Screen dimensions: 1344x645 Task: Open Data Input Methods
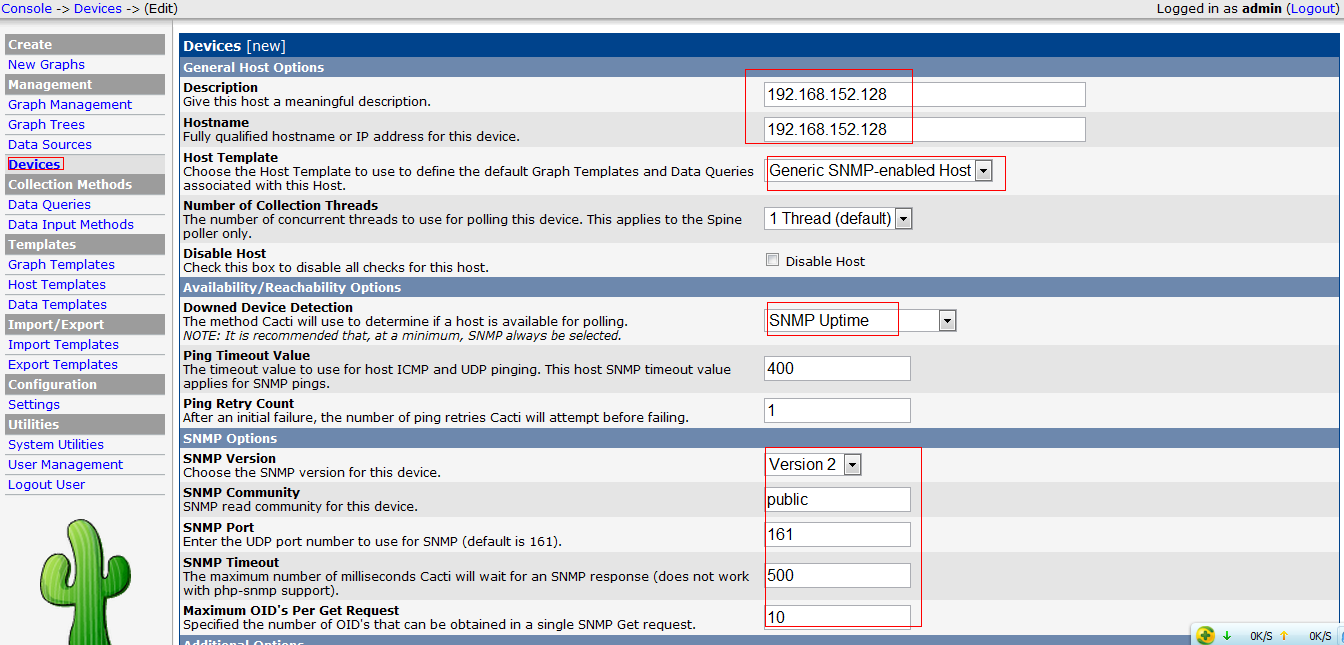tap(71, 225)
